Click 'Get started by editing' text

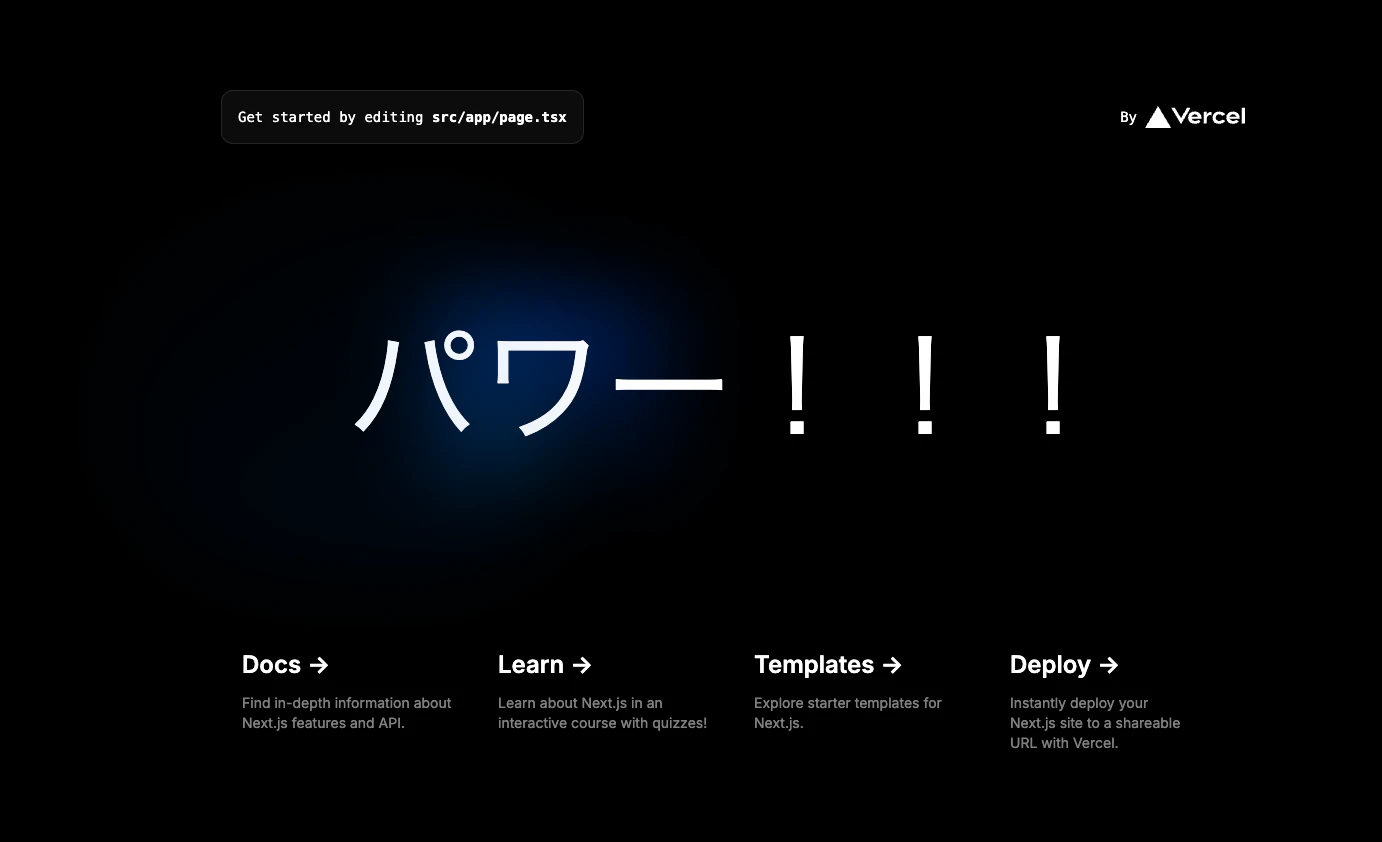coord(330,117)
